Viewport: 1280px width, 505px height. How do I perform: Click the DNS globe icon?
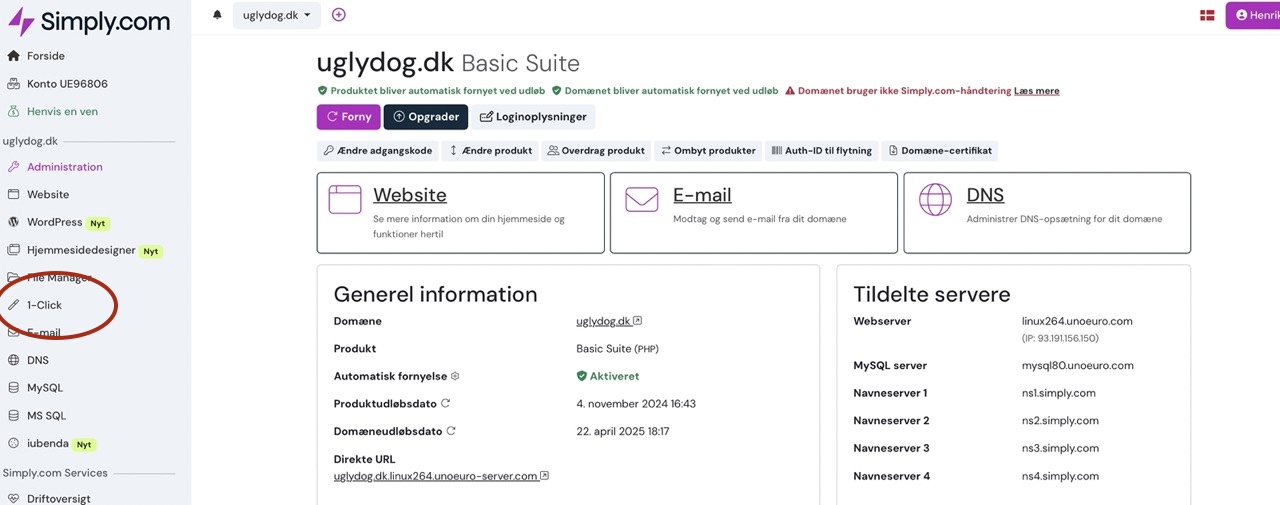936,199
